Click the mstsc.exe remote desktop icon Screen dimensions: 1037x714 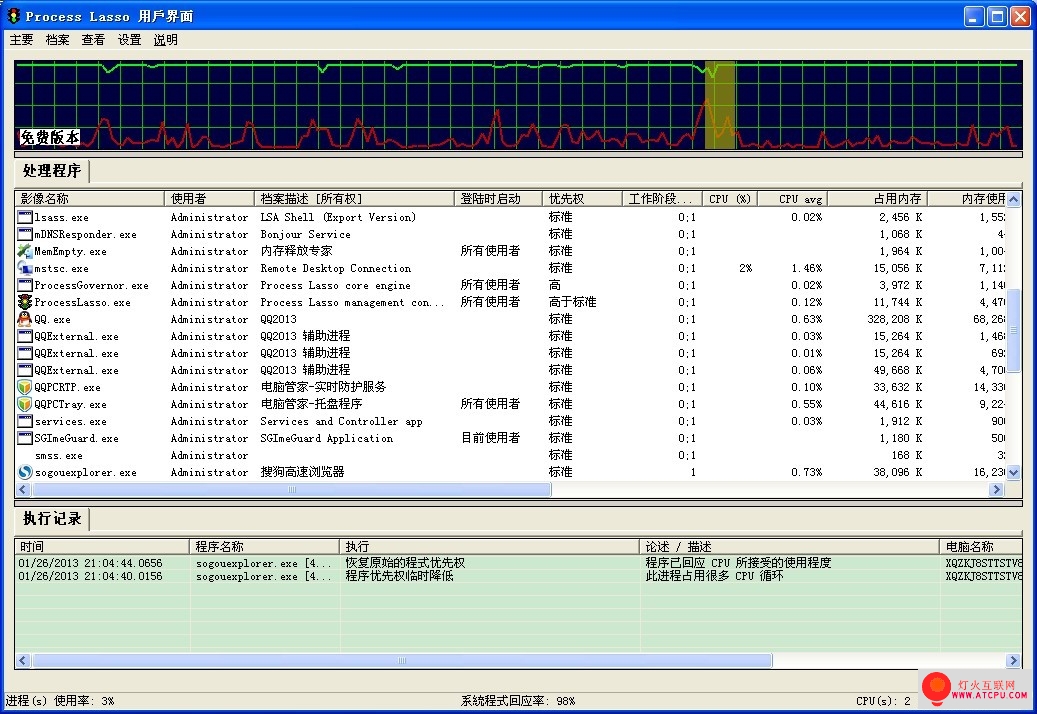point(24,268)
